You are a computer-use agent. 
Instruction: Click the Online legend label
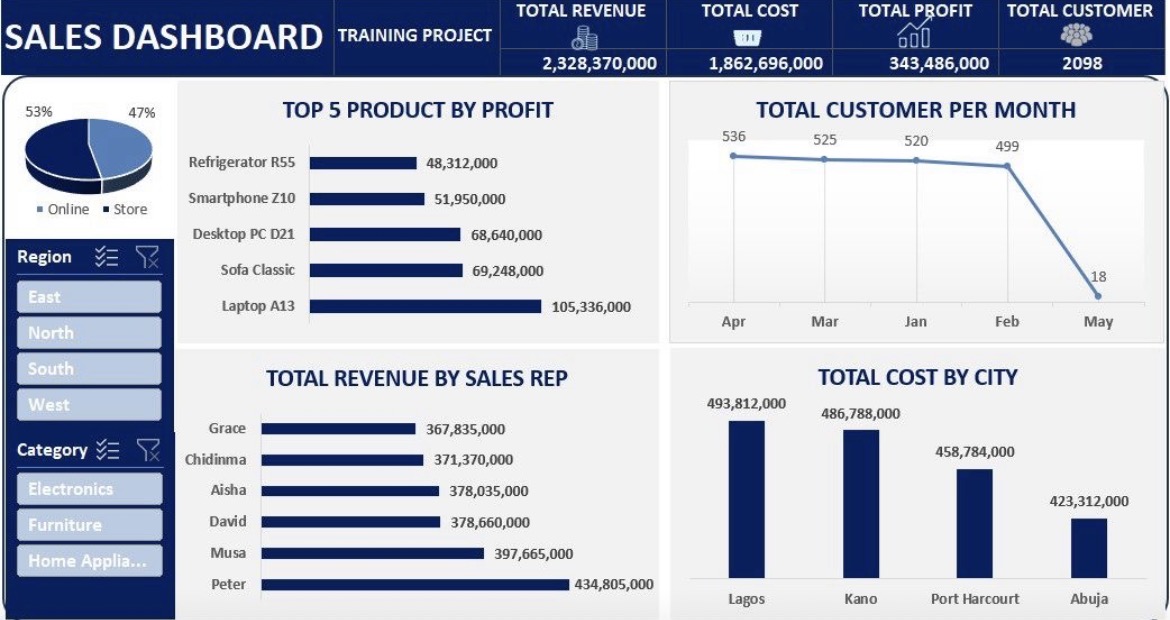tap(69, 210)
